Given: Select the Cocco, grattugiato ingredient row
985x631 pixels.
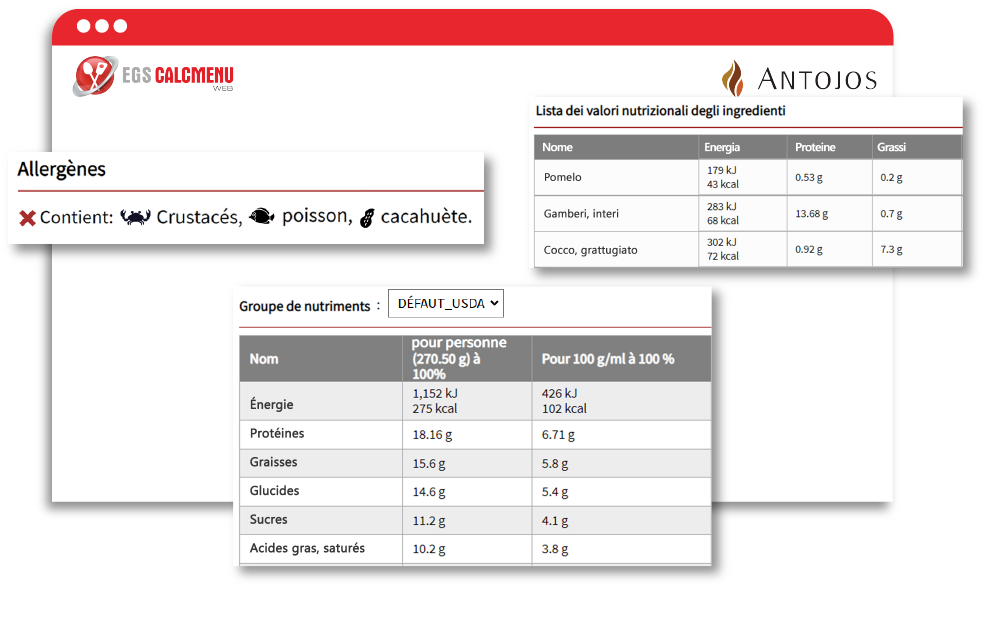Looking at the screenshot, I should (748, 250).
